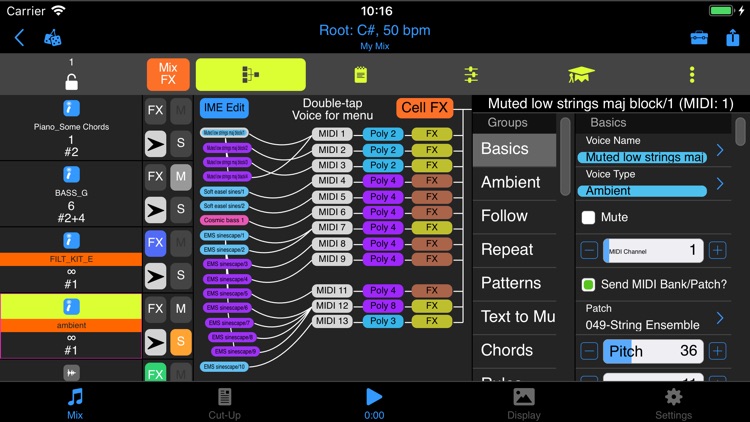Screen dimensions: 750x422
Task: Play the BASS_G cell arrow
Action: click(x=155, y=210)
